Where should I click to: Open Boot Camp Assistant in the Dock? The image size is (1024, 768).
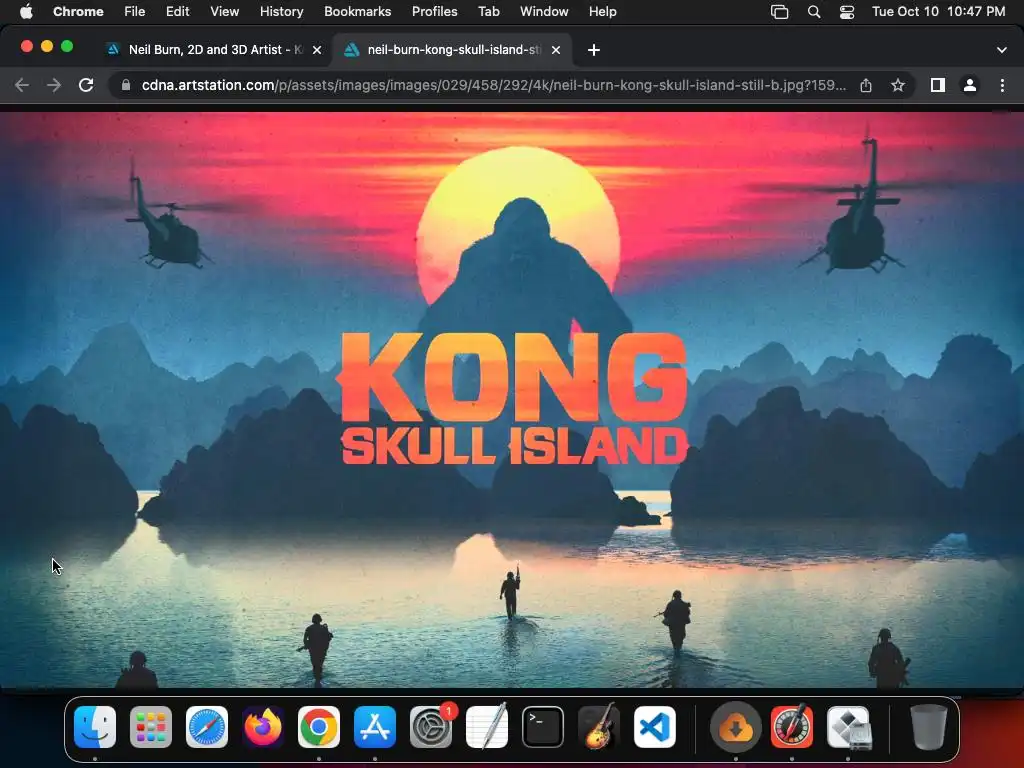pos(849,727)
